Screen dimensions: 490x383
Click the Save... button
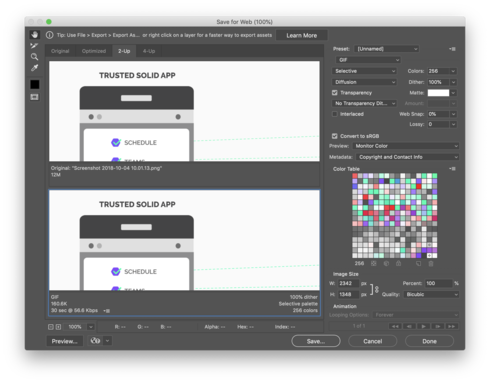coord(316,341)
